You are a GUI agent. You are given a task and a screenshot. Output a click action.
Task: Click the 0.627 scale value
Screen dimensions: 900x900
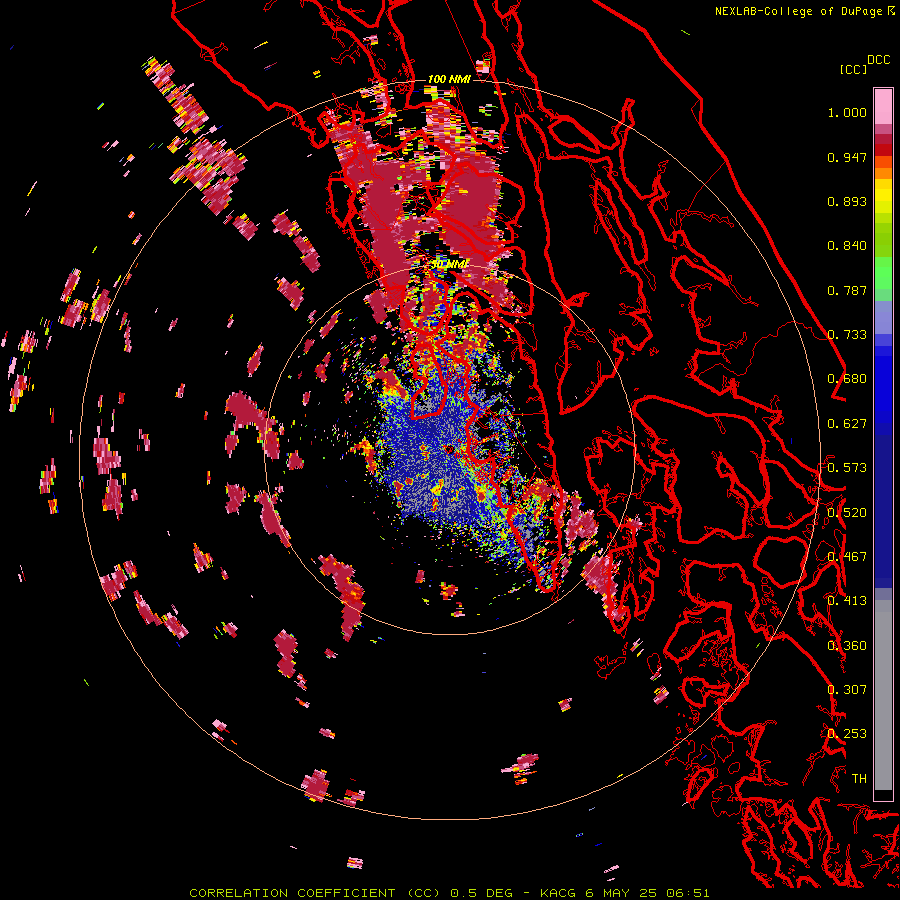click(x=847, y=424)
